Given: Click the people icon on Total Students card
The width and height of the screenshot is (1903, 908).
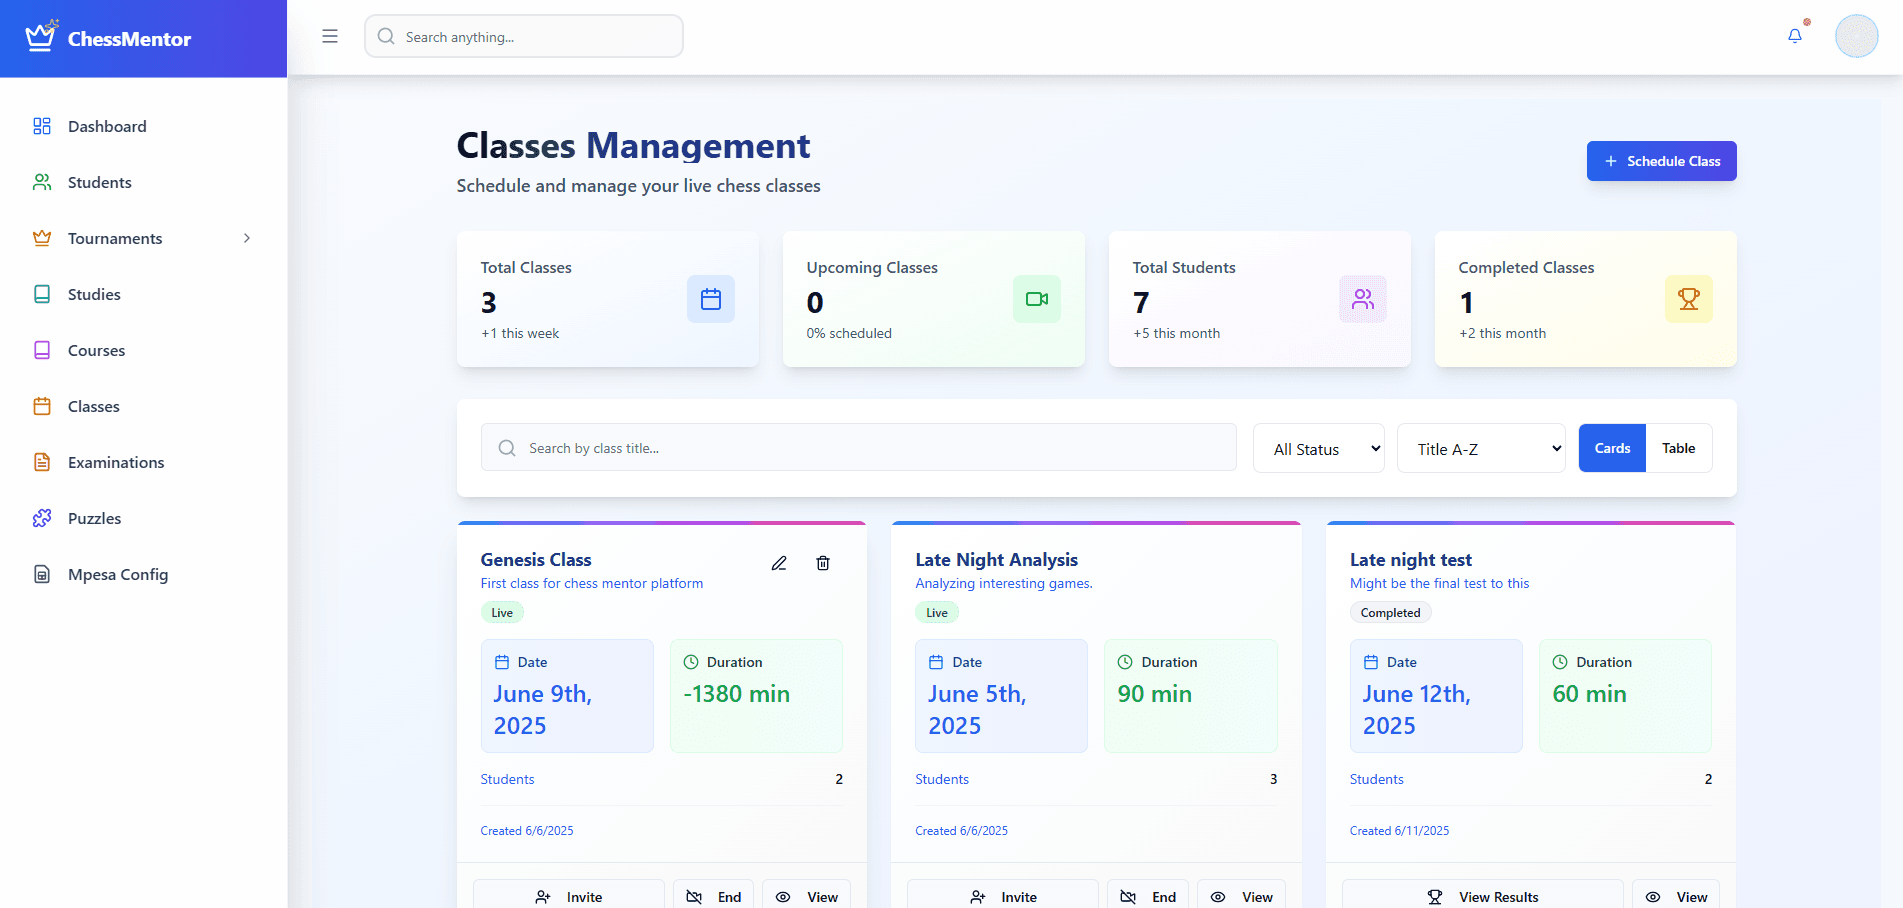Looking at the screenshot, I should (x=1363, y=299).
